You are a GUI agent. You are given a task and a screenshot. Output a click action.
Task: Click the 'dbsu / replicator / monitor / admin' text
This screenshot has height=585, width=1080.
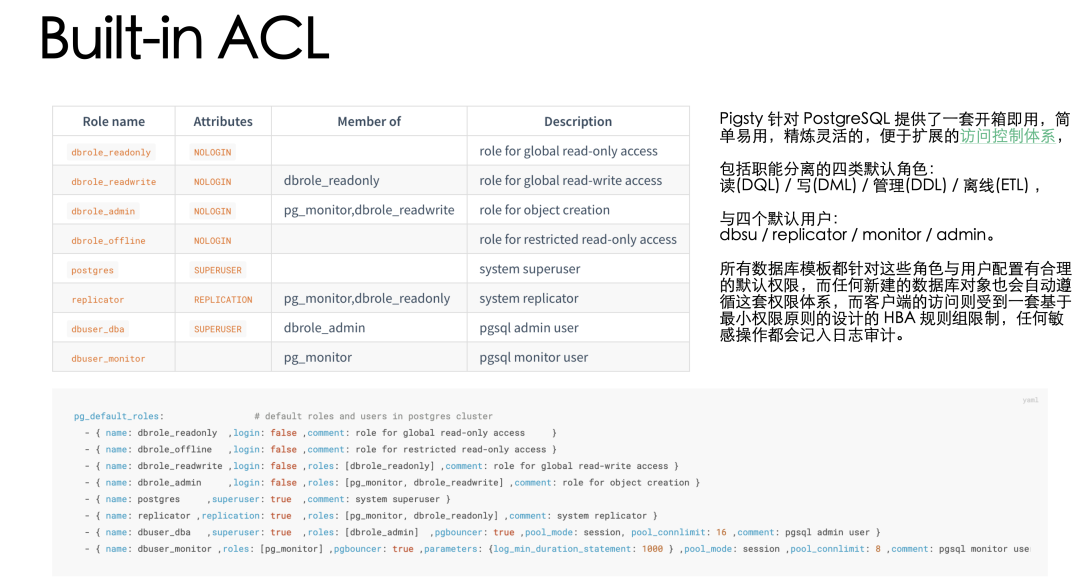pos(858,235)
